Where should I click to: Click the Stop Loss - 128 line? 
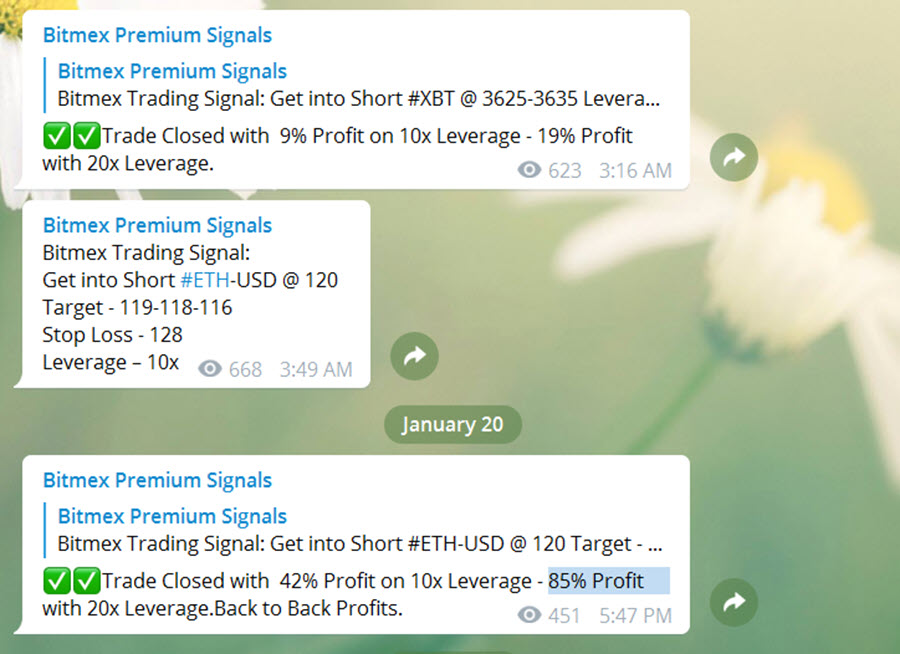tap(112, 335)
